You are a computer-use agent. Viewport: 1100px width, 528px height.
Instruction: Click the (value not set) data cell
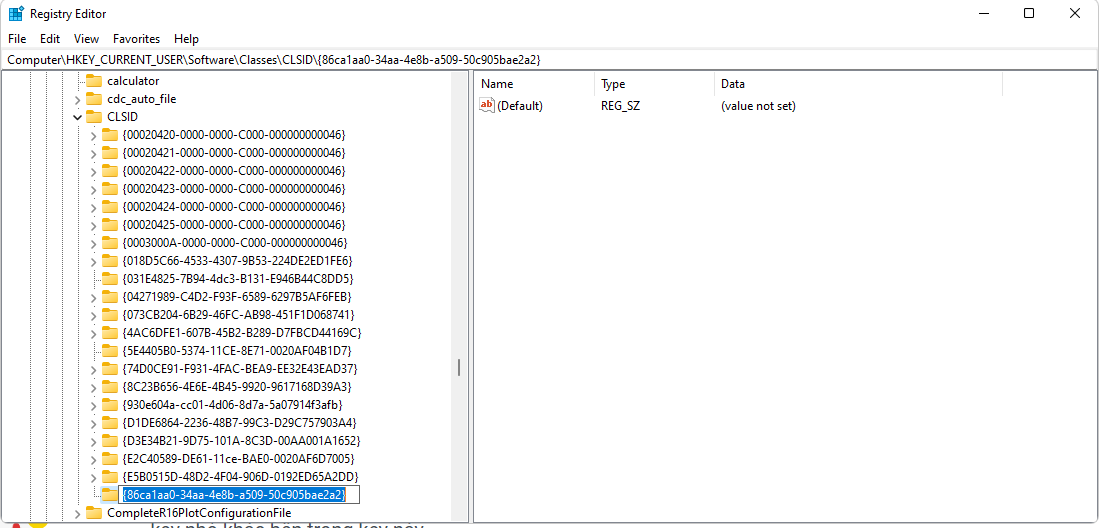pos(758,106)
